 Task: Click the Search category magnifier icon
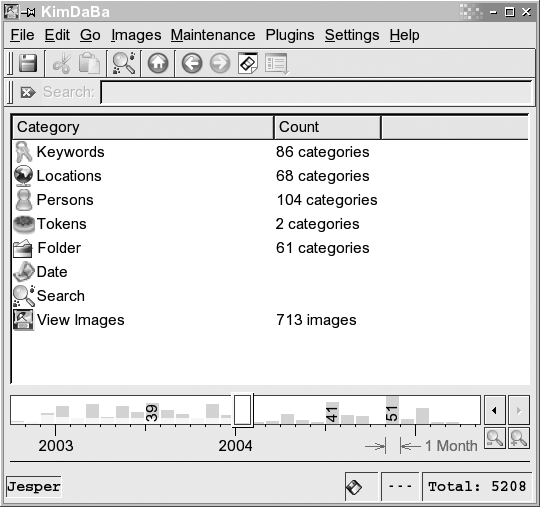point(24,296)
